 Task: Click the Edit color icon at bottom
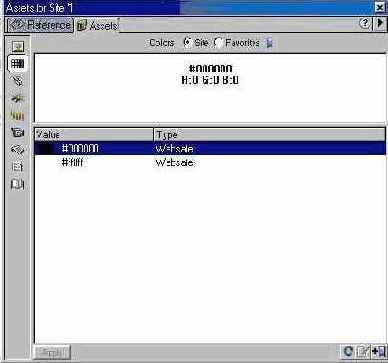coord(362,351)
